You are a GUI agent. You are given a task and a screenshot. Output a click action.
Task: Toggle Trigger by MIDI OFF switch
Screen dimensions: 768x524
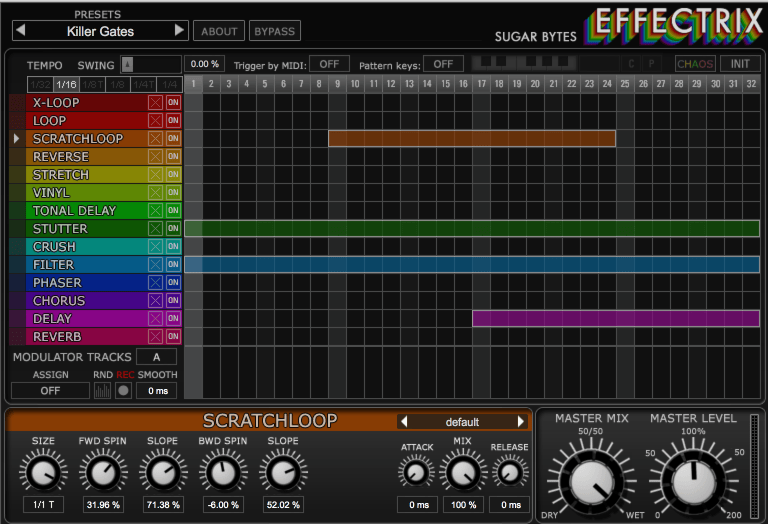[329, 64]
